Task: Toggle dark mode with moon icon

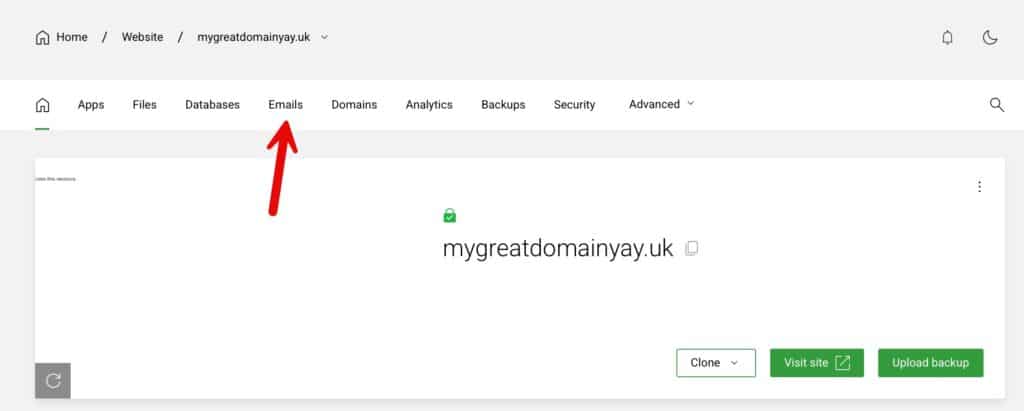Action: coord(990,38)
